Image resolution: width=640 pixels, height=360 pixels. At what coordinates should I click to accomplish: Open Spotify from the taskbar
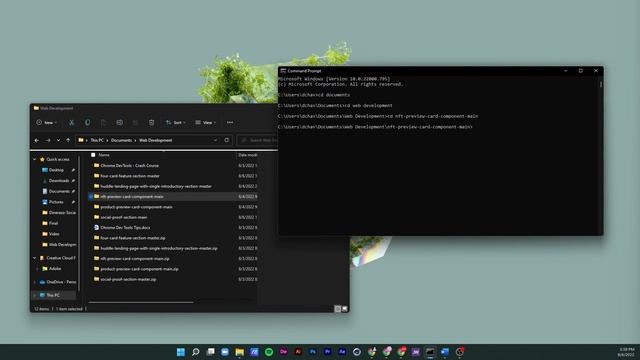click(269, 352)
